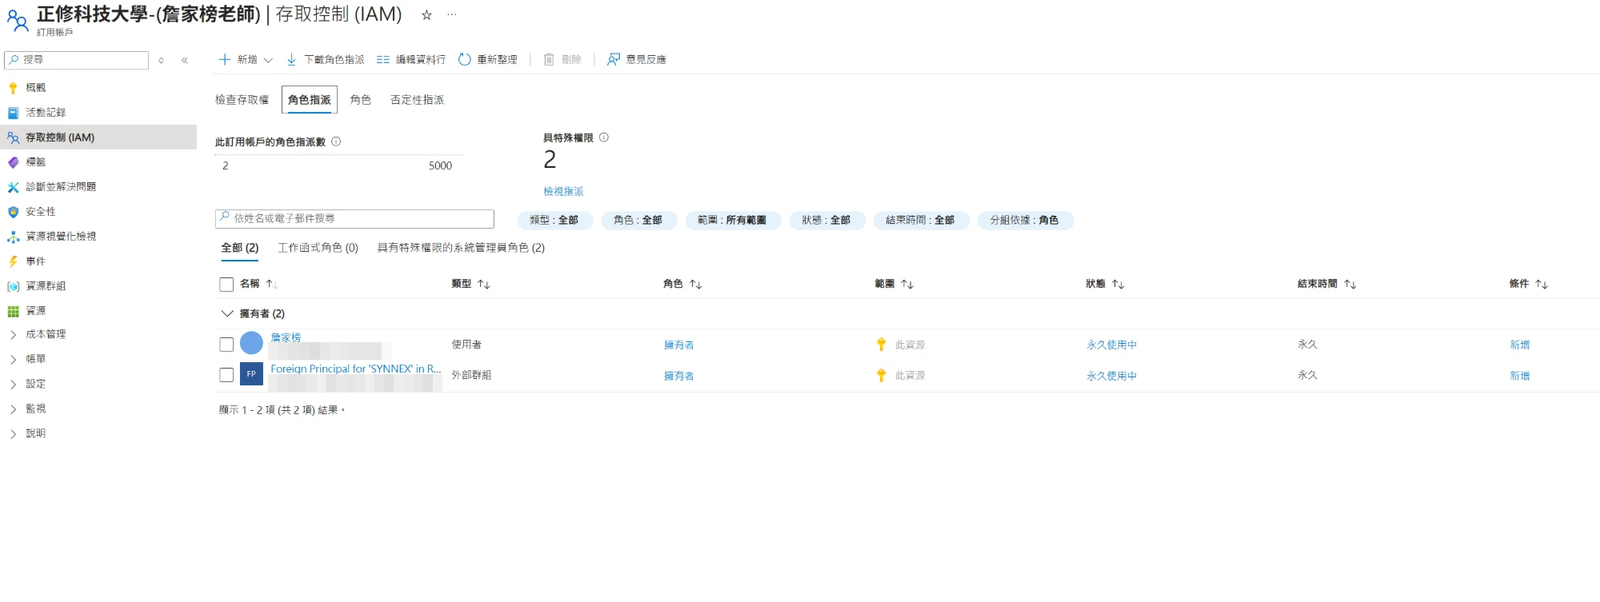Screen dimensions: 1600x602
Task: Open 結束時間 : 全部 filter
Action: pos(920,220)
